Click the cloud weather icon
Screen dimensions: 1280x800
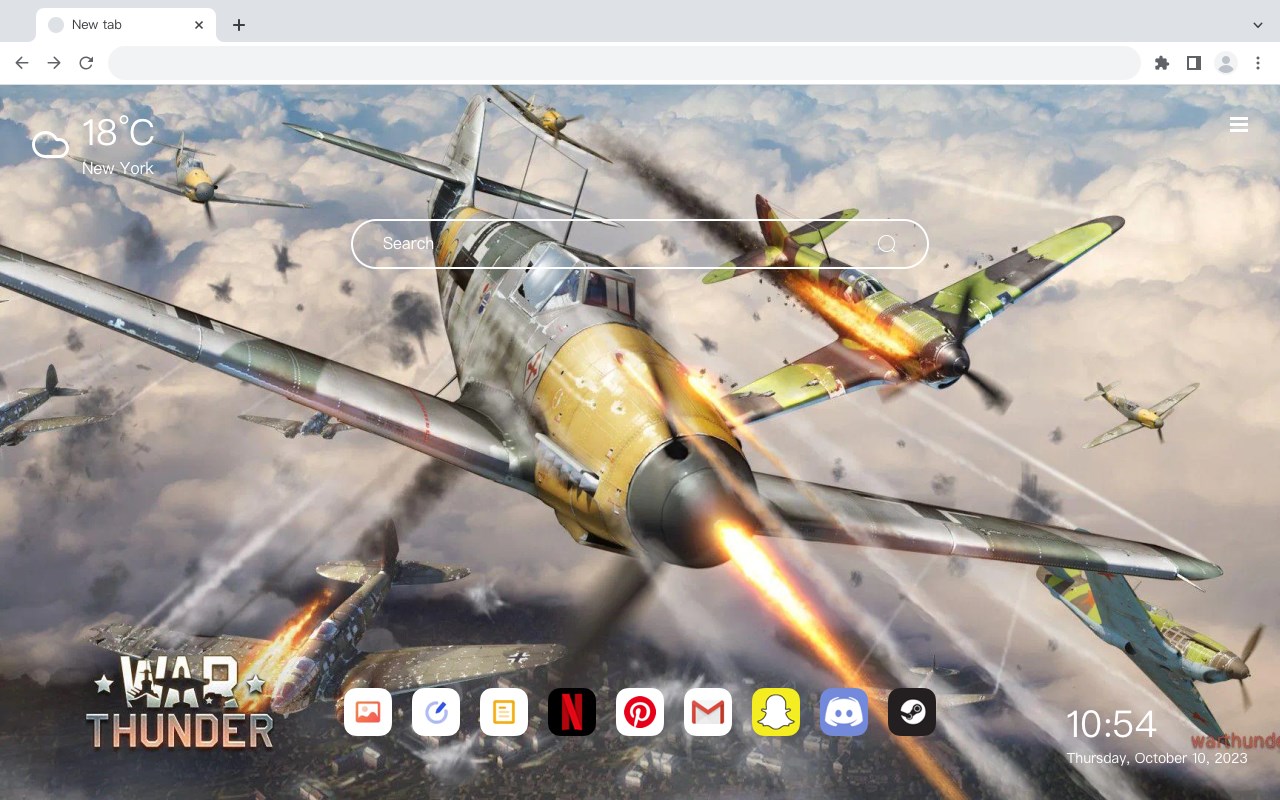point(50,146)
